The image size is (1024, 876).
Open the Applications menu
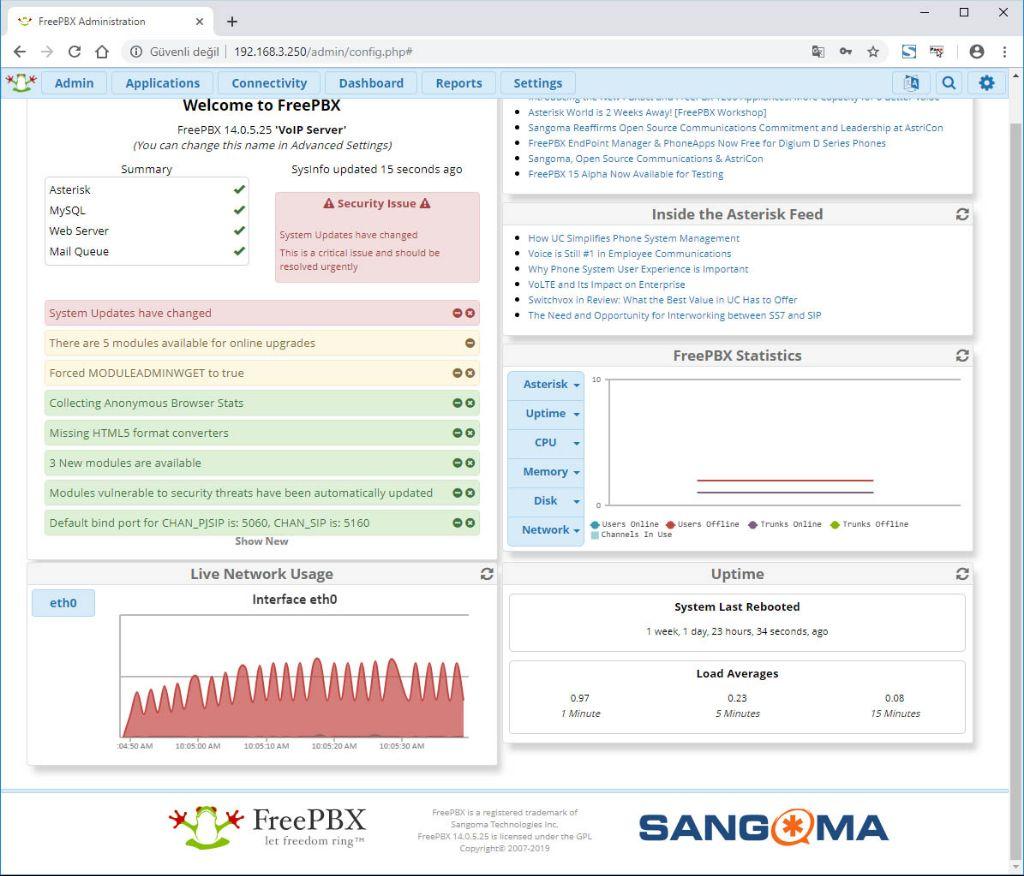(162, 83)
